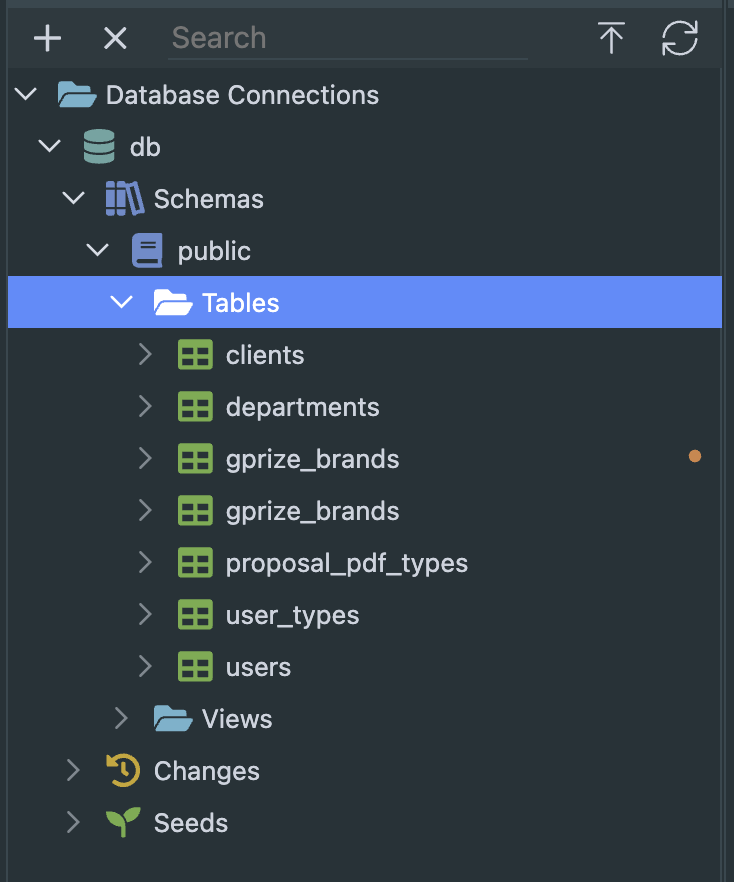734x882 pixels.
Task: Select the user_types table
Action: tap(291, 614)
